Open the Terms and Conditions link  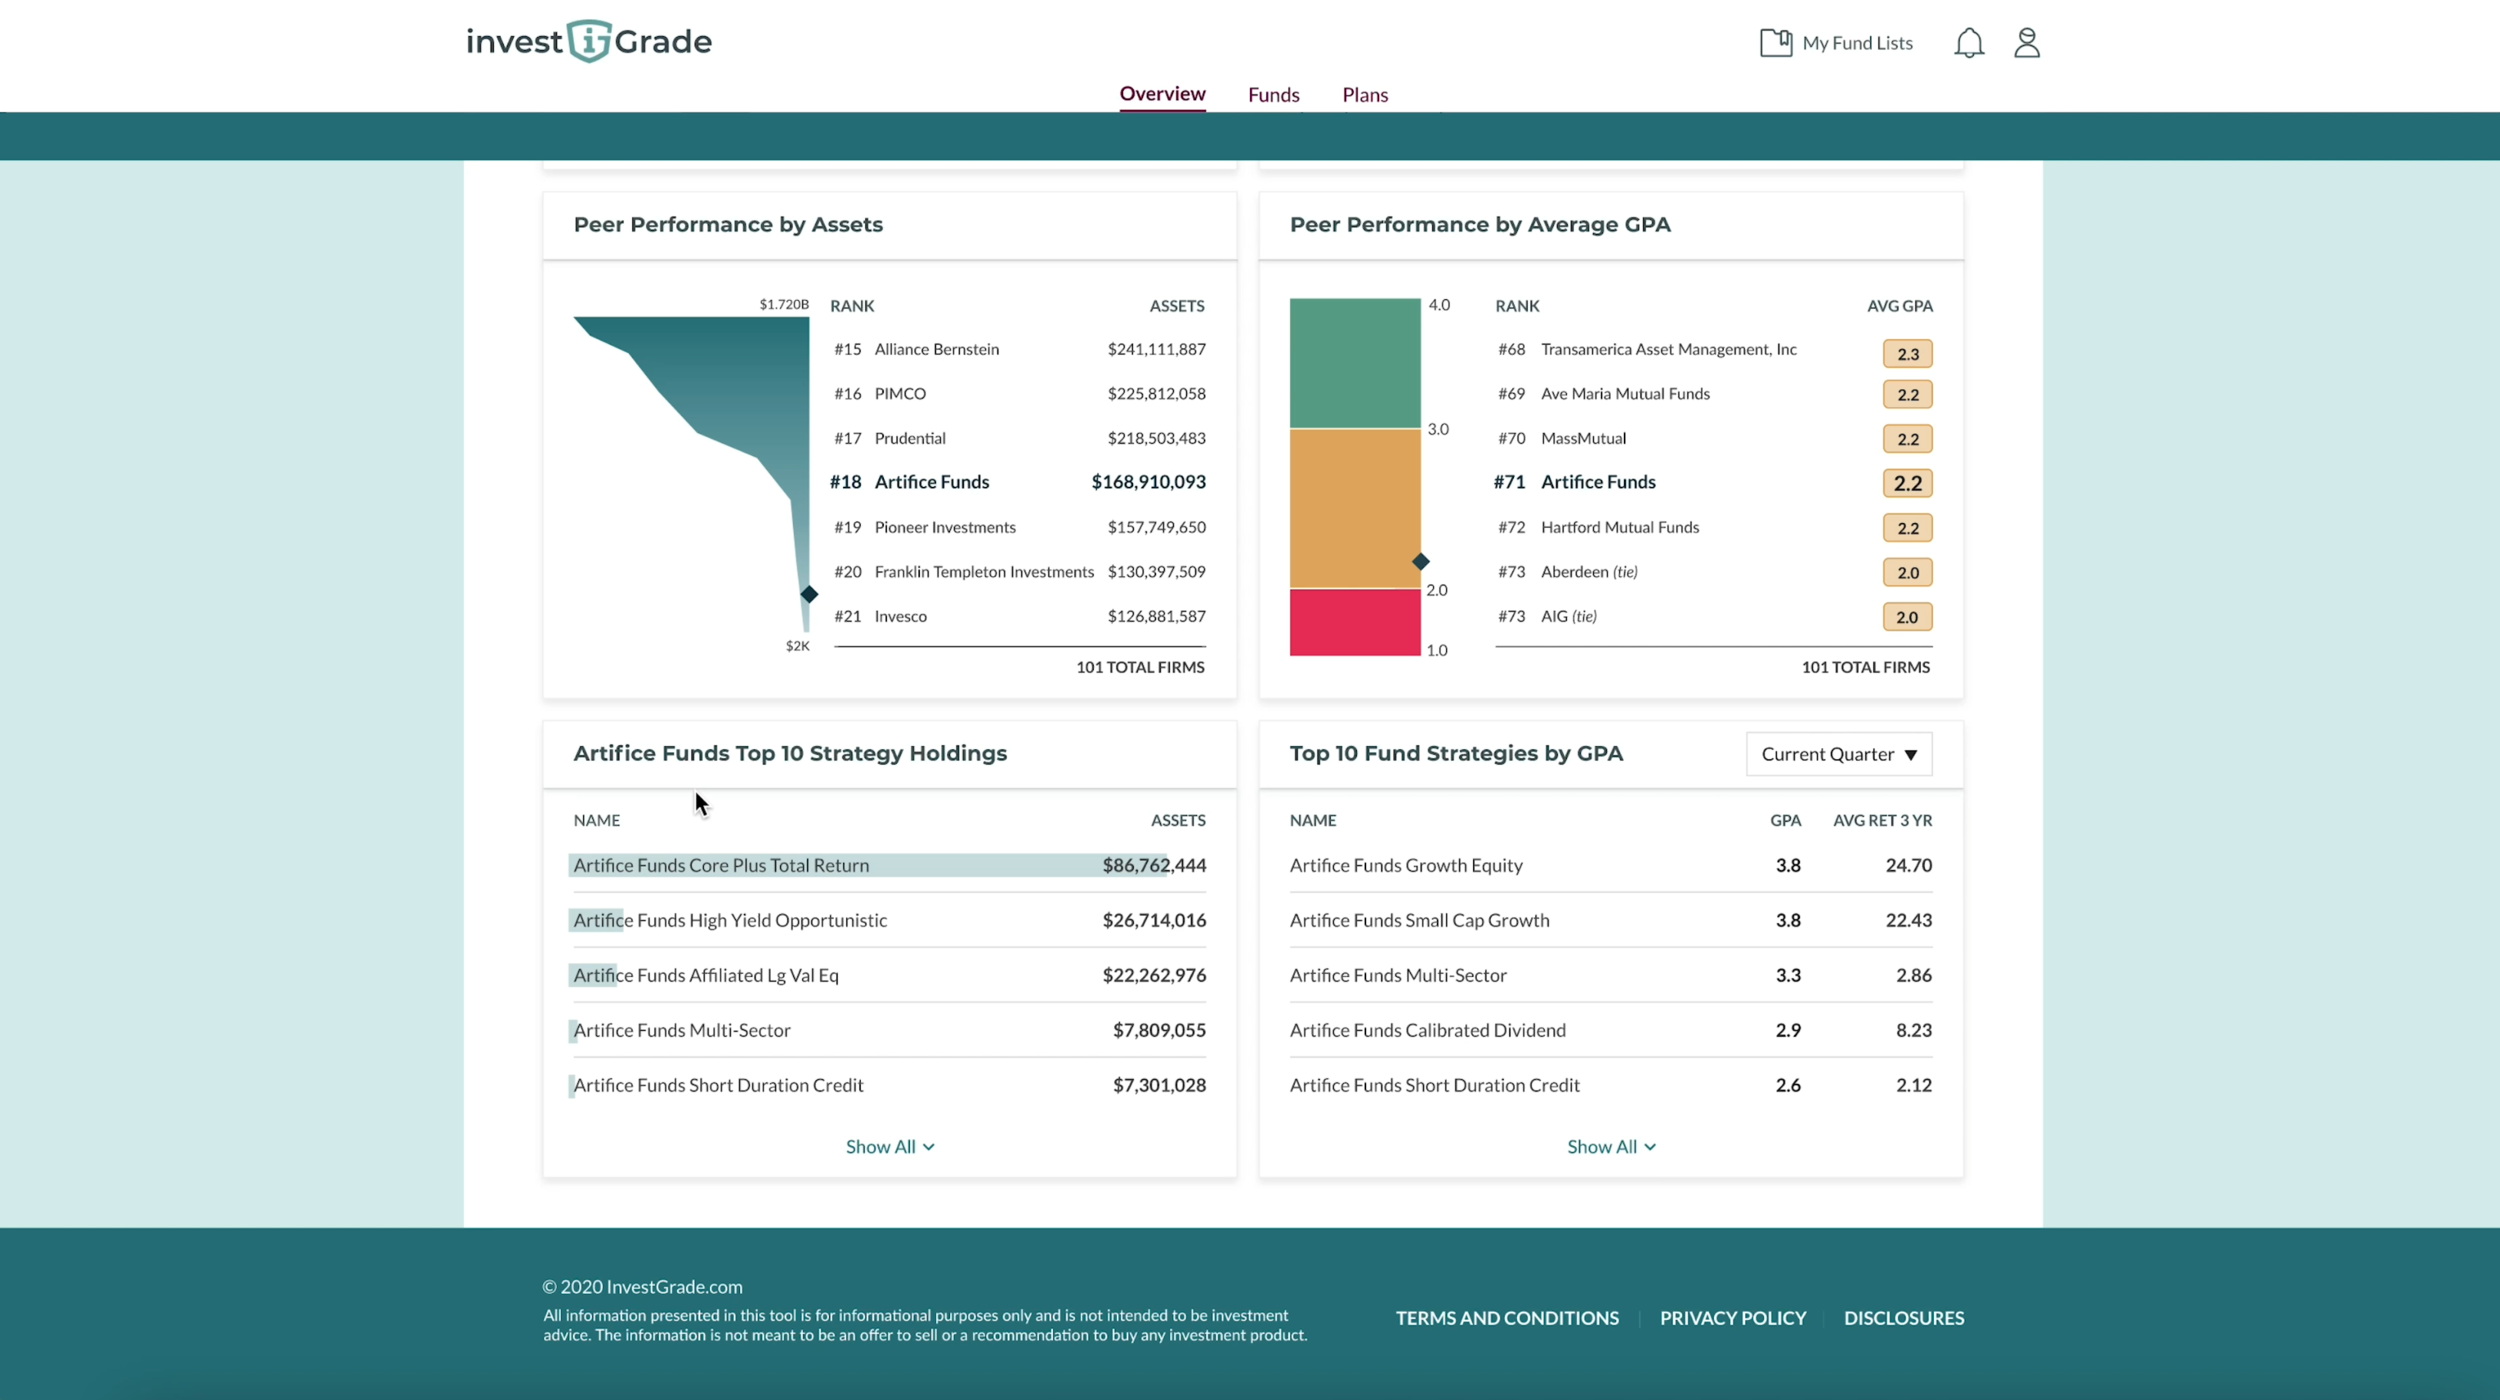[x=1507, y=1318]
